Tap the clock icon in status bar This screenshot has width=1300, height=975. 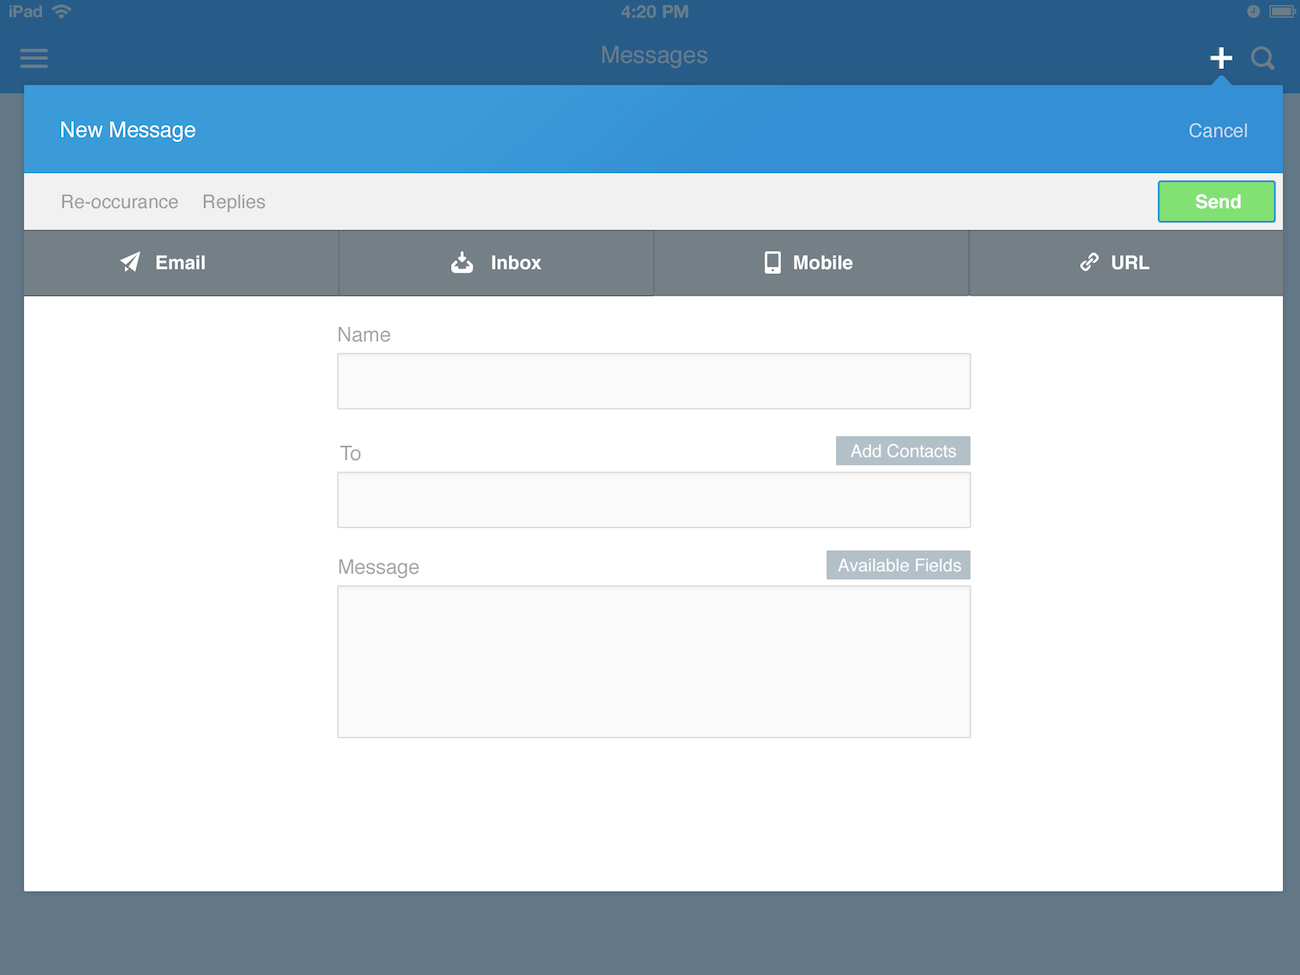1253,12
